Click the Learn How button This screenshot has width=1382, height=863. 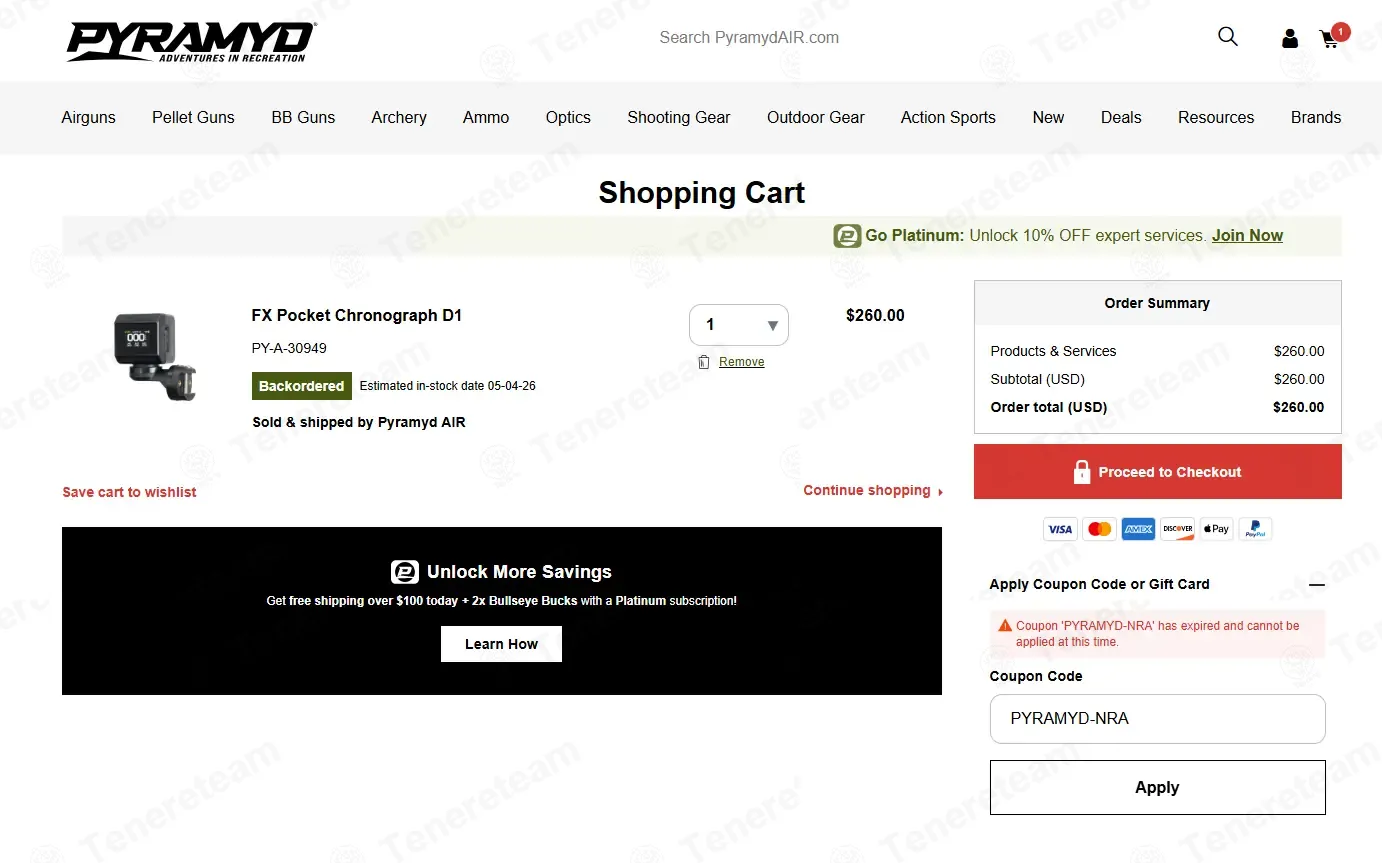(x=501, y=644)
